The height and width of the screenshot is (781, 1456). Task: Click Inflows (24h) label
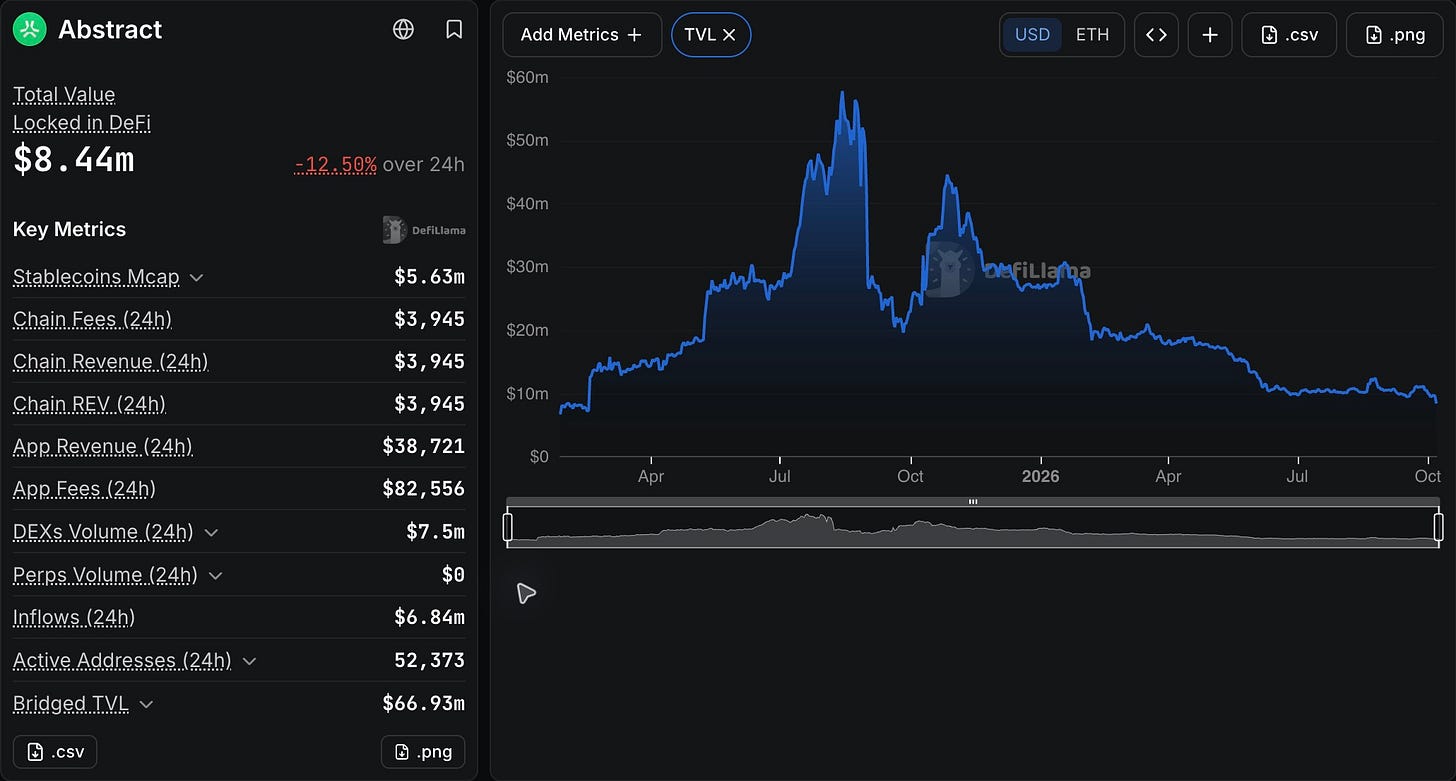[x=74, y=618]
